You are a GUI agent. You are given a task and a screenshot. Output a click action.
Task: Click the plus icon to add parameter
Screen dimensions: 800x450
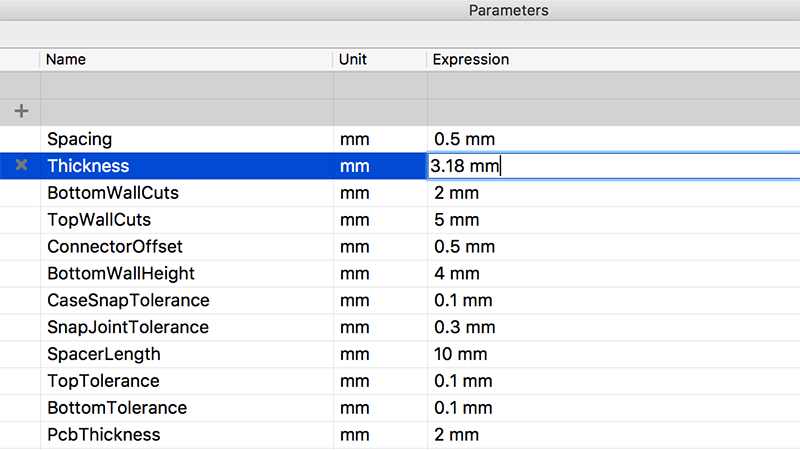(x=21, y=112)
